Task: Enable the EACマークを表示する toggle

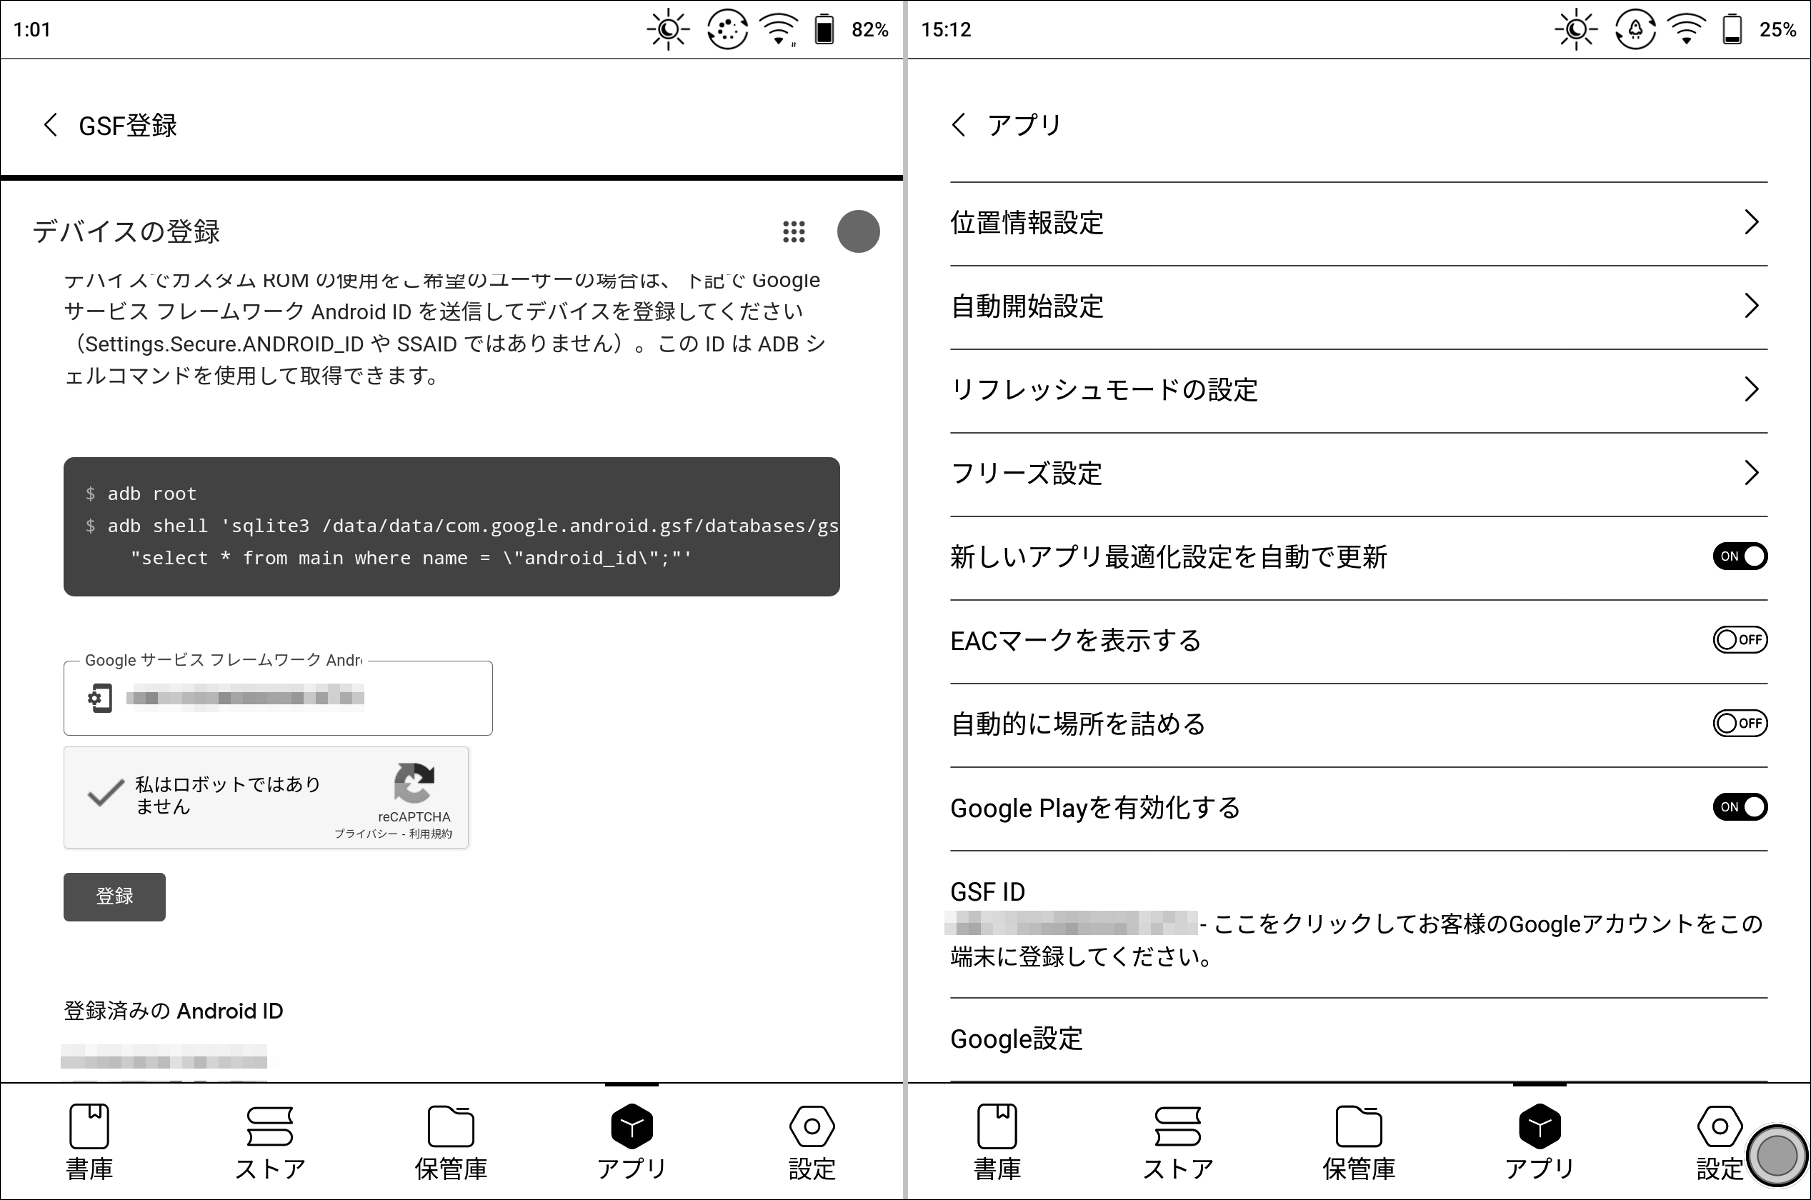Action: coord(1740,640)
